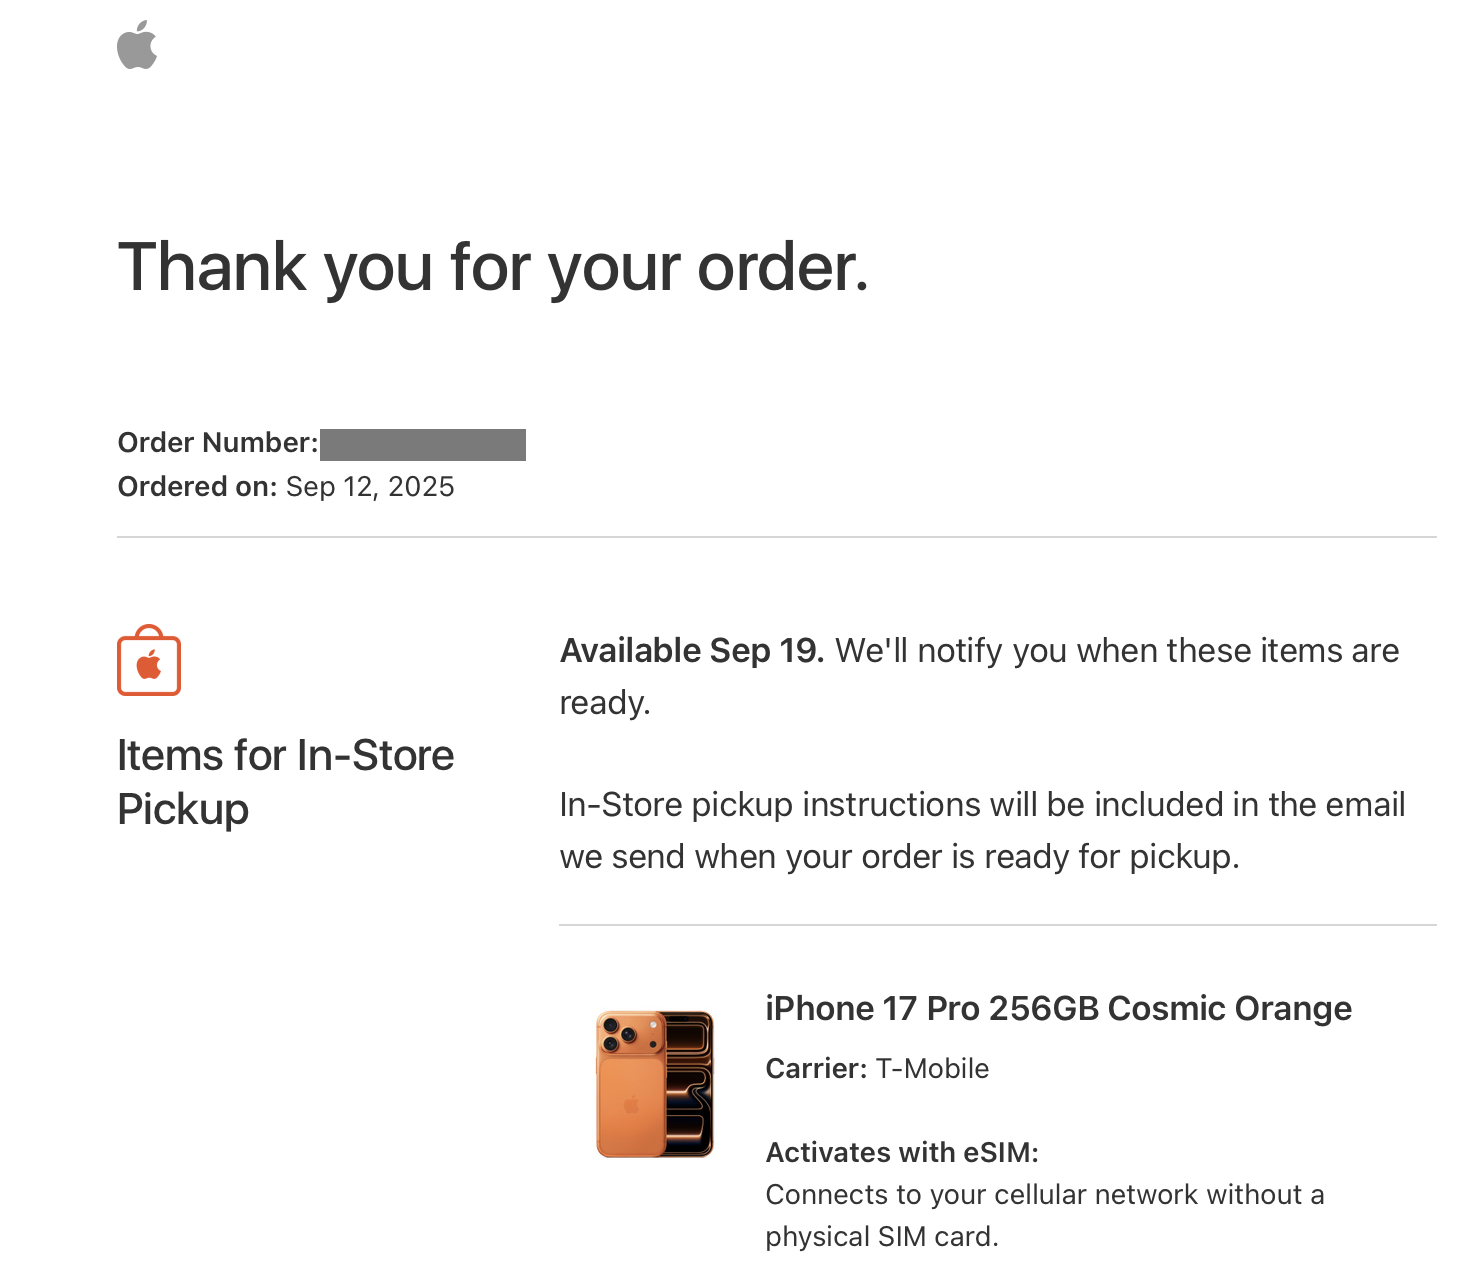Click the divider line above the iPhone item

(x=997, y=925)
